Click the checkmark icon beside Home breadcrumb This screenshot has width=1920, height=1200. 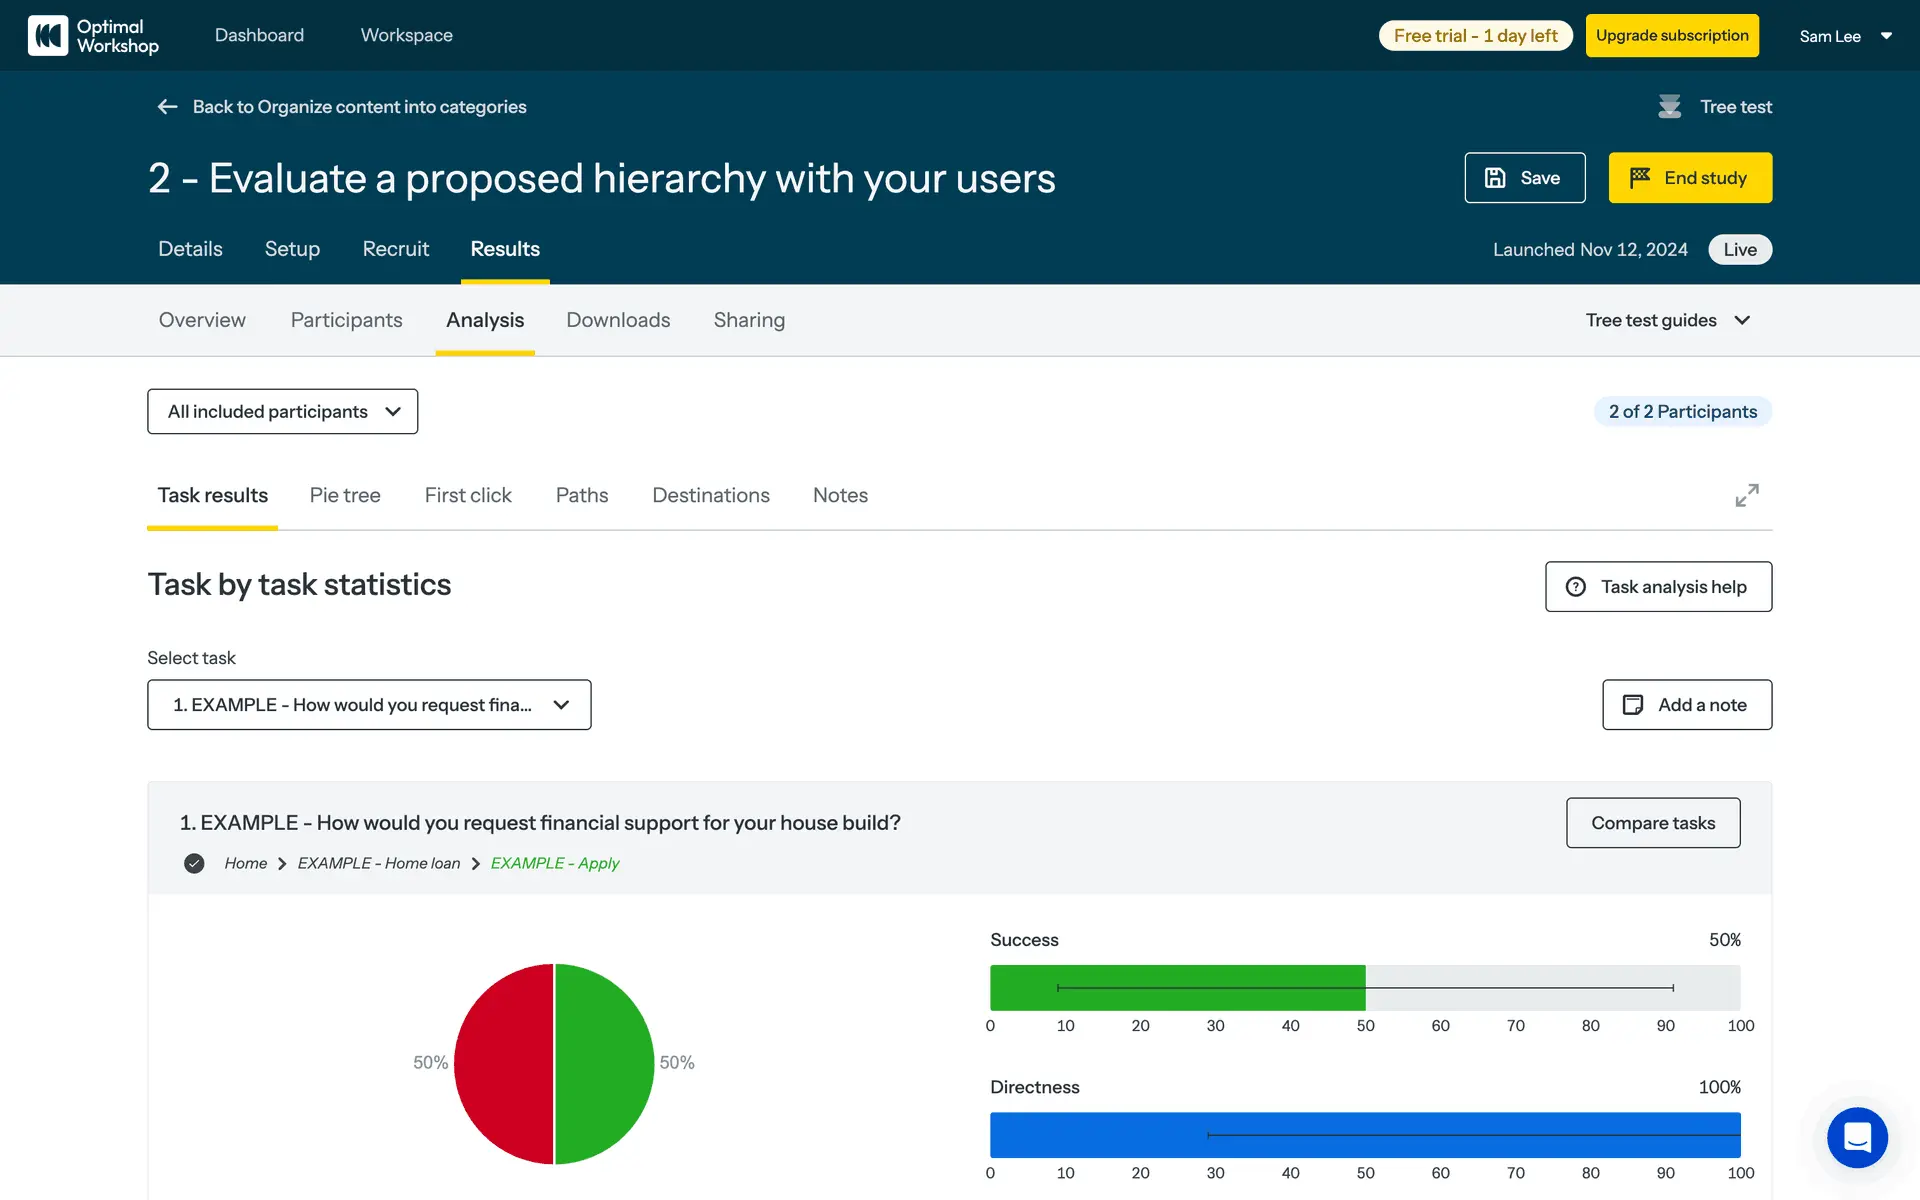click(194, 863)
